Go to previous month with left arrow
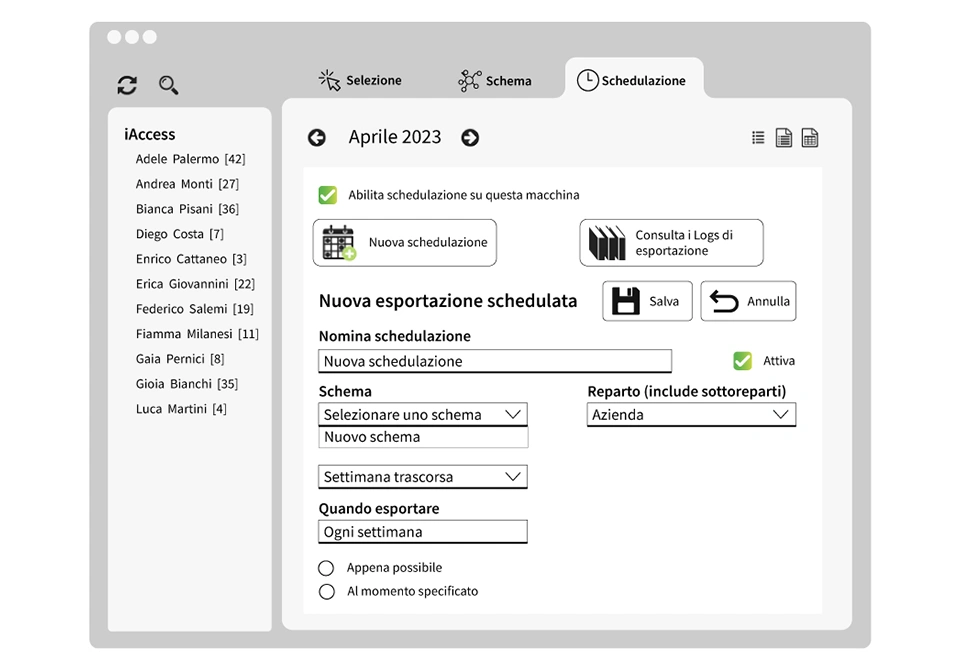The height and width of the screenshot is (670, 960). point(317,138)
